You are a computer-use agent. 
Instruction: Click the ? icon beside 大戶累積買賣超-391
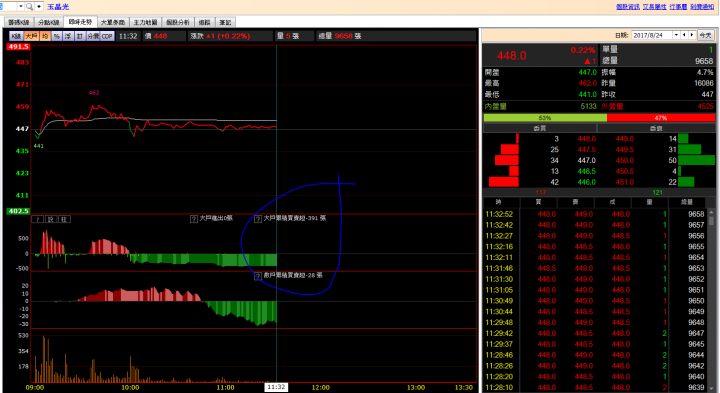pos(258,219)
